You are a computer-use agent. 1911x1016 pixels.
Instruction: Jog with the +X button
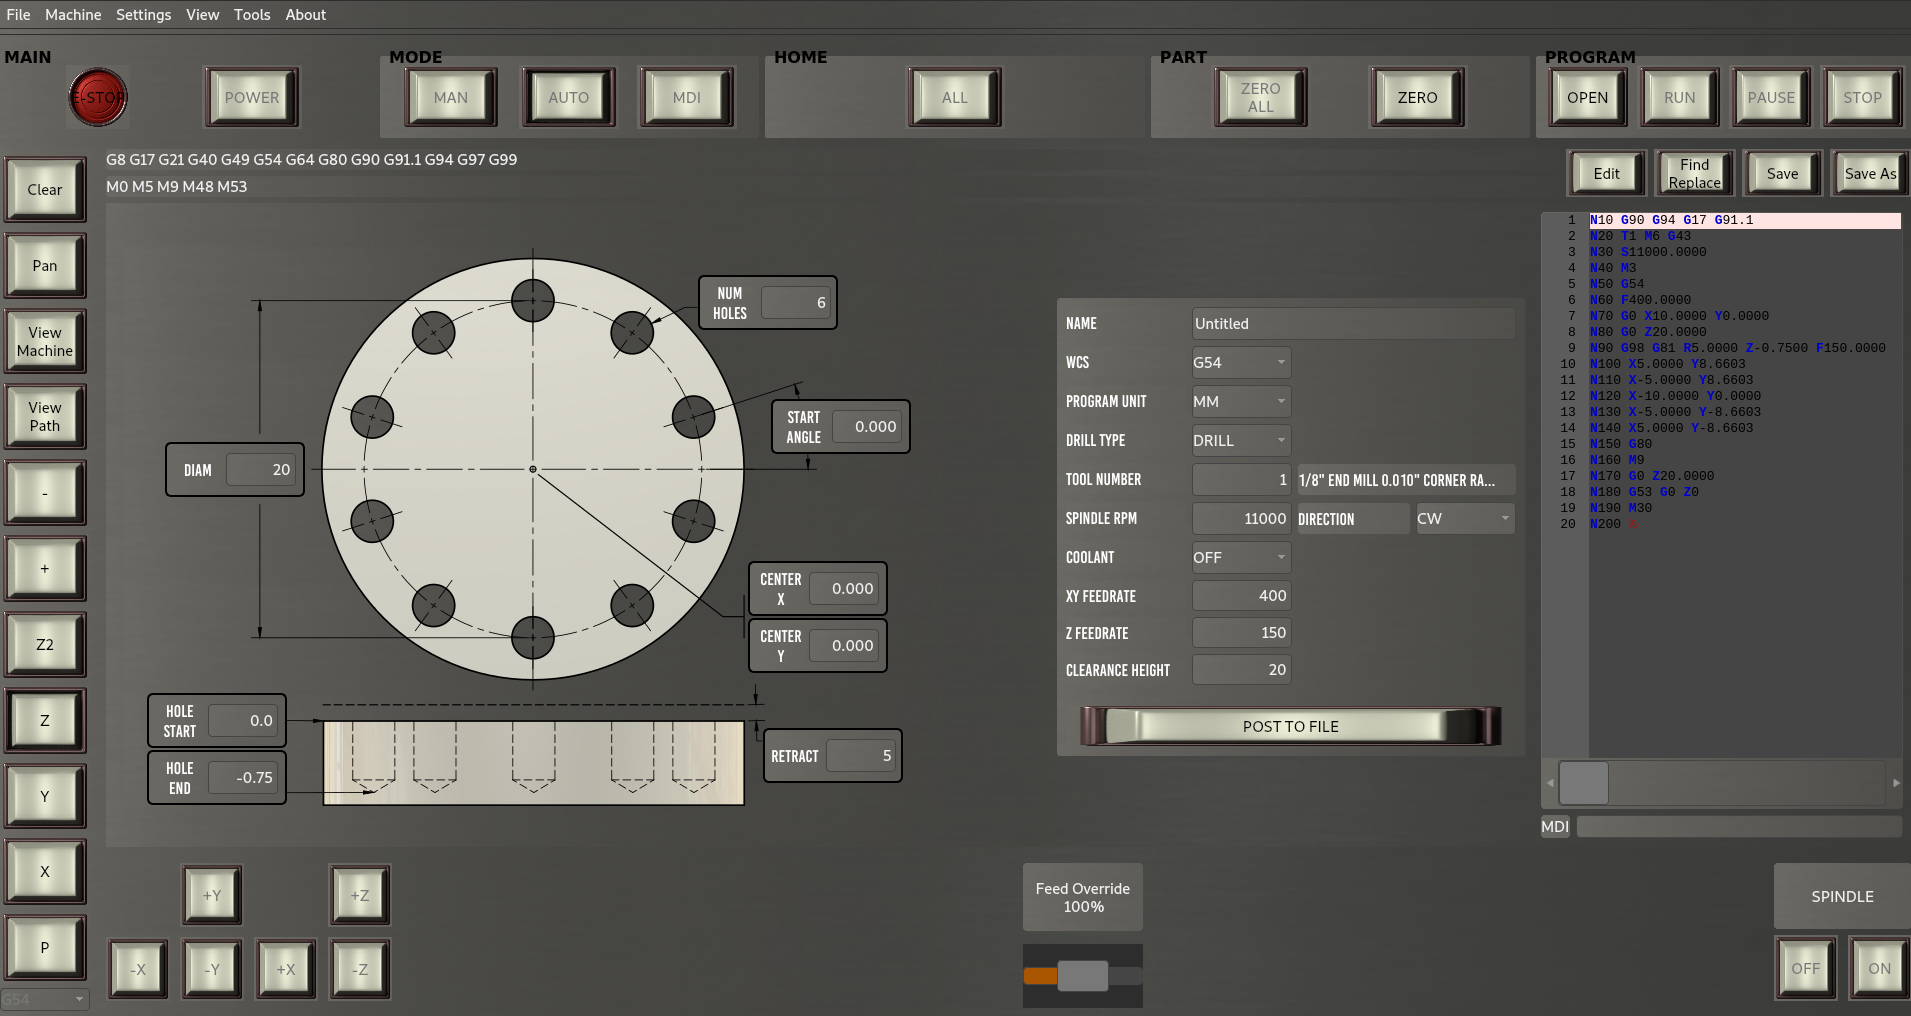[286, 969]
